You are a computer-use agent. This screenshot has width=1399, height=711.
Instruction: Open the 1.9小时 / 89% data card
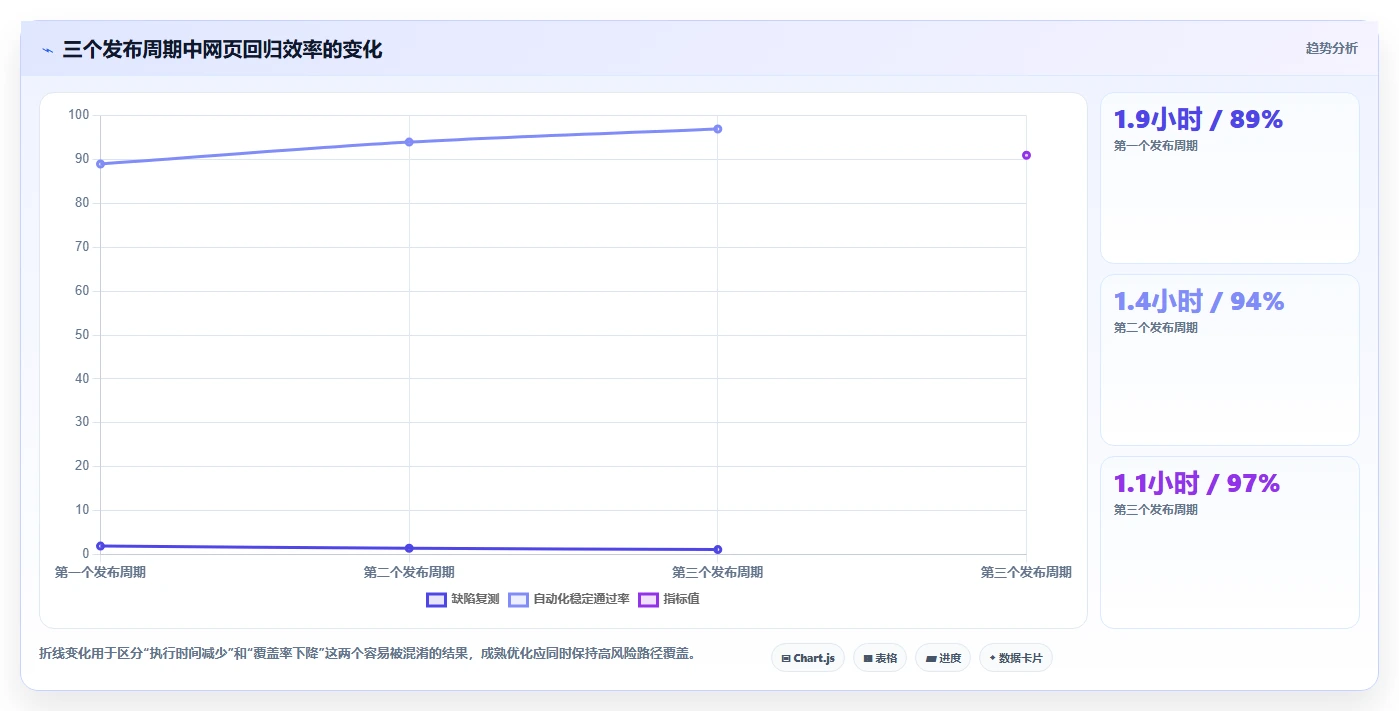(1230, 178)
